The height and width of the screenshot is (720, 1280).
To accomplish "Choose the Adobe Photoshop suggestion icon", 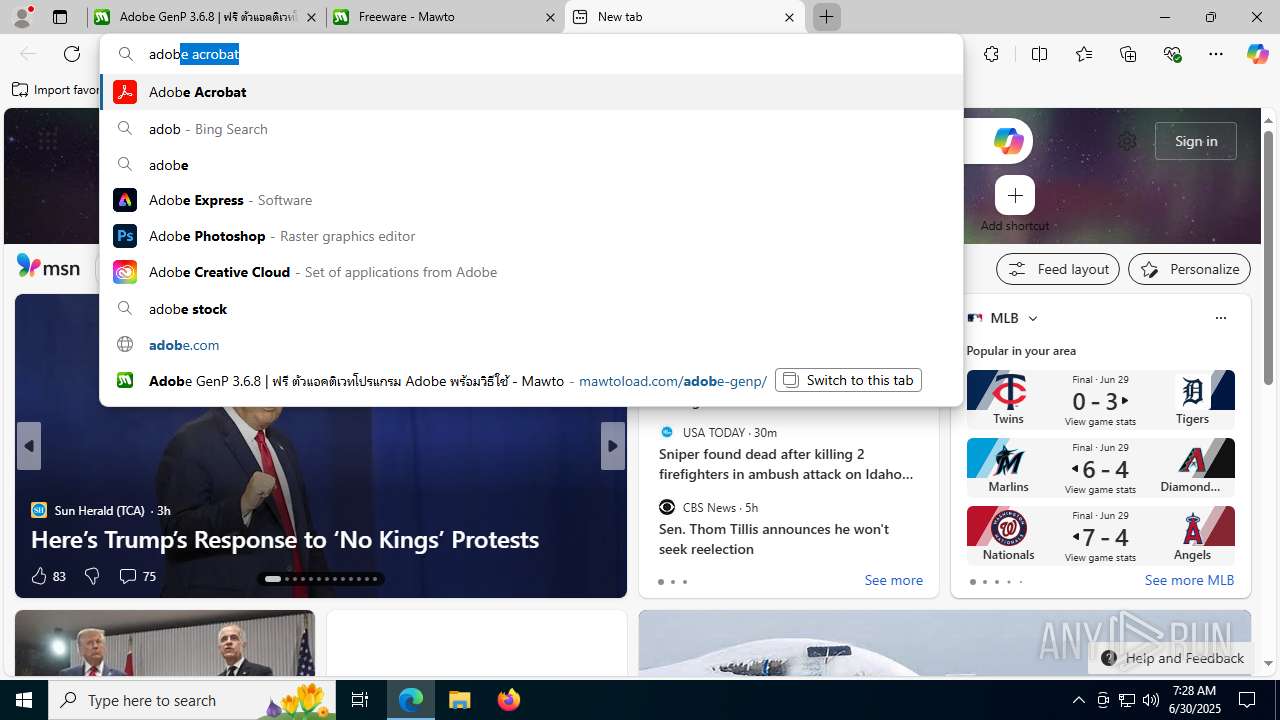I will (125, 236).
